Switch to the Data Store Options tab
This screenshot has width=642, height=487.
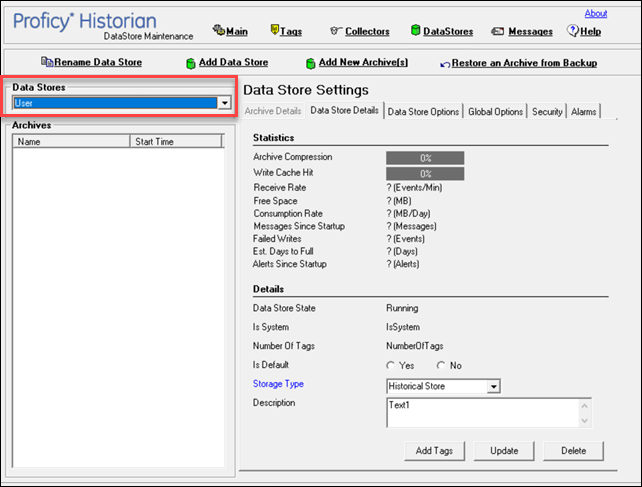423,111
